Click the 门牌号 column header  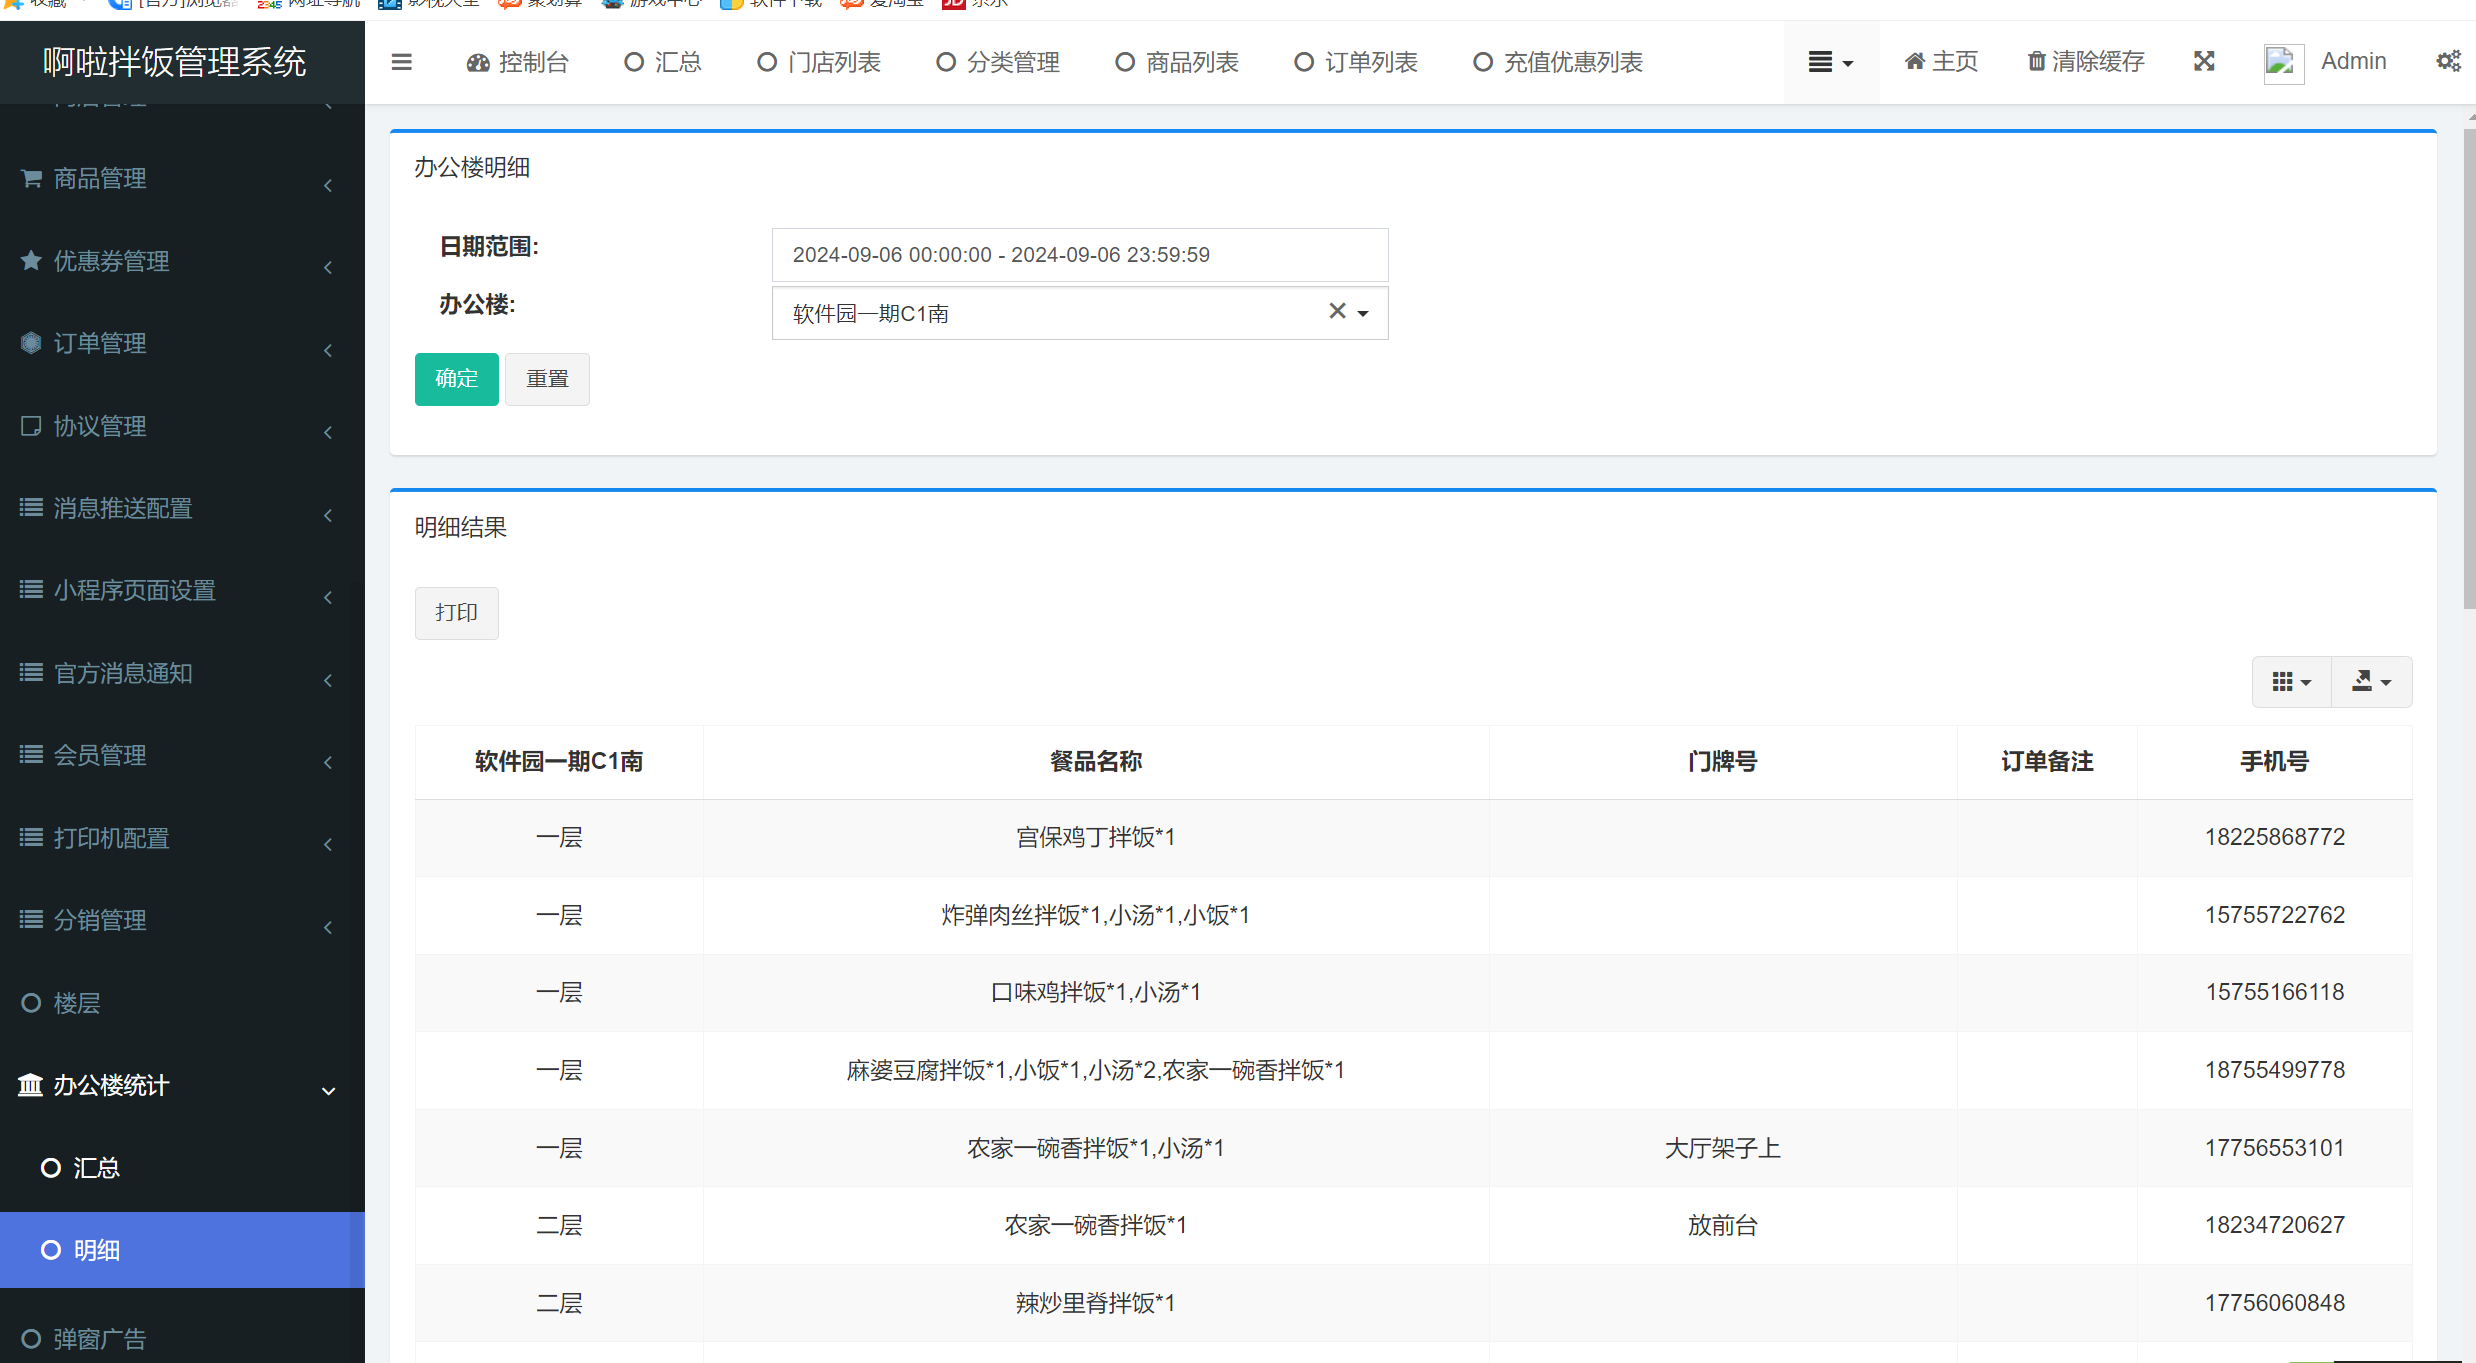click(x=1723, y=762)
